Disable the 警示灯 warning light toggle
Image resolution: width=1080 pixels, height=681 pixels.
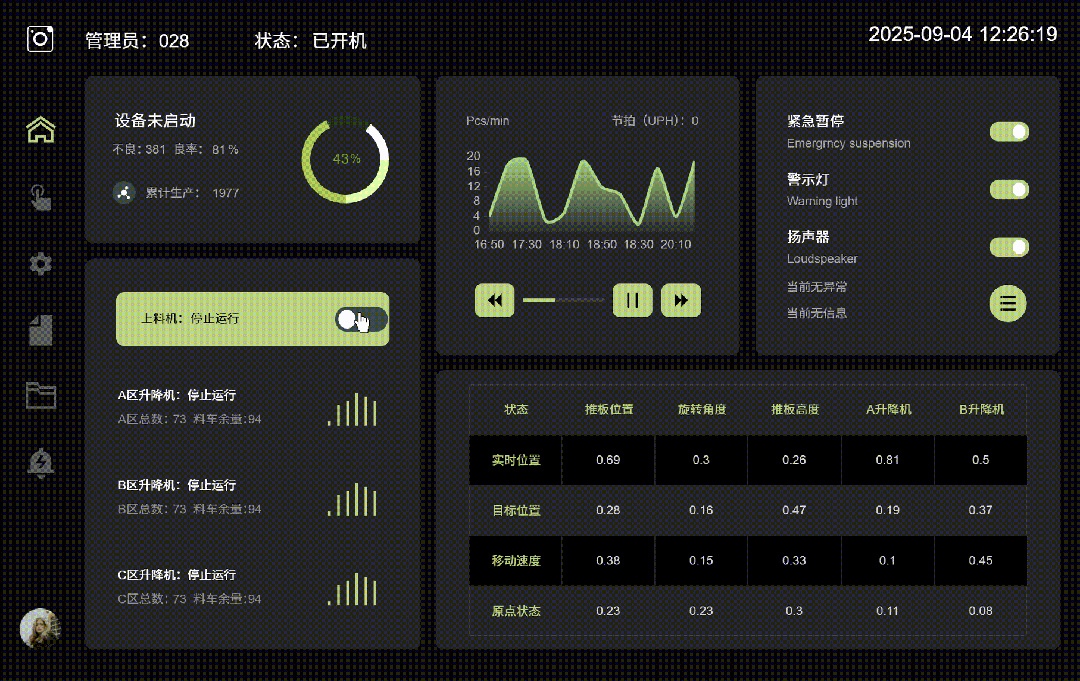(1009, 189)
